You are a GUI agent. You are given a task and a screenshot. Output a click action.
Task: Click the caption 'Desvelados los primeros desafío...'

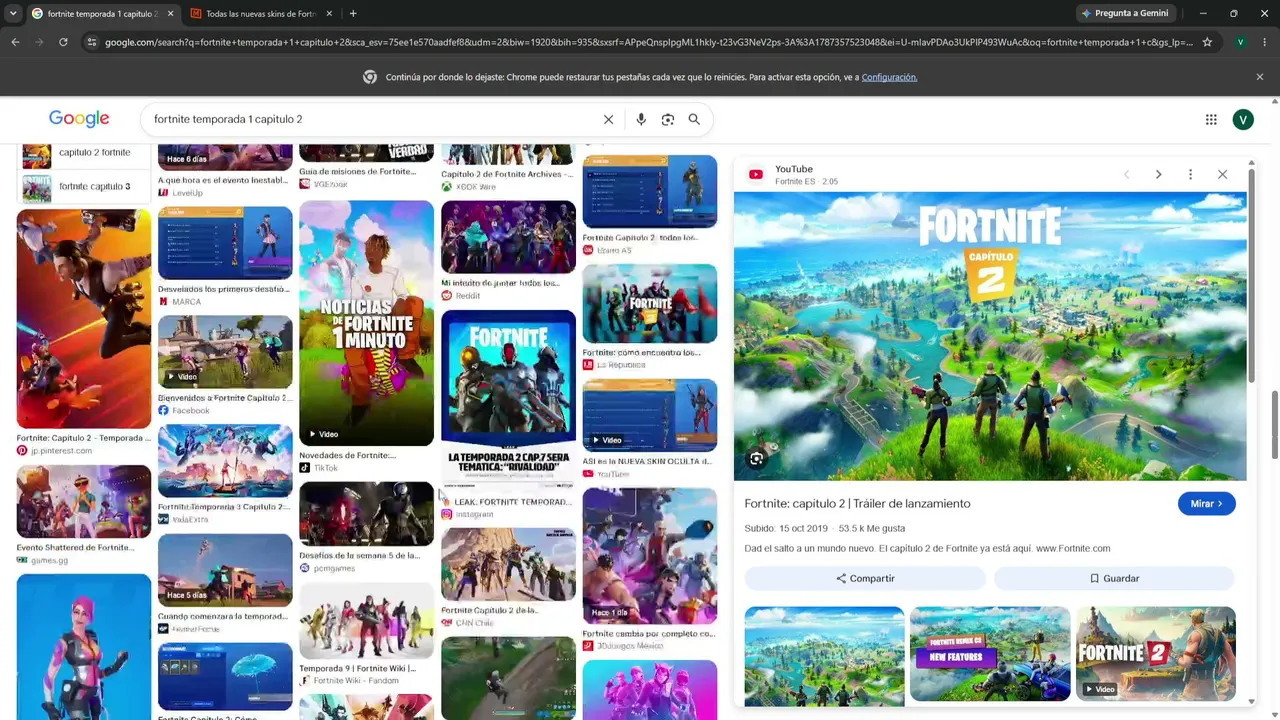223,289
